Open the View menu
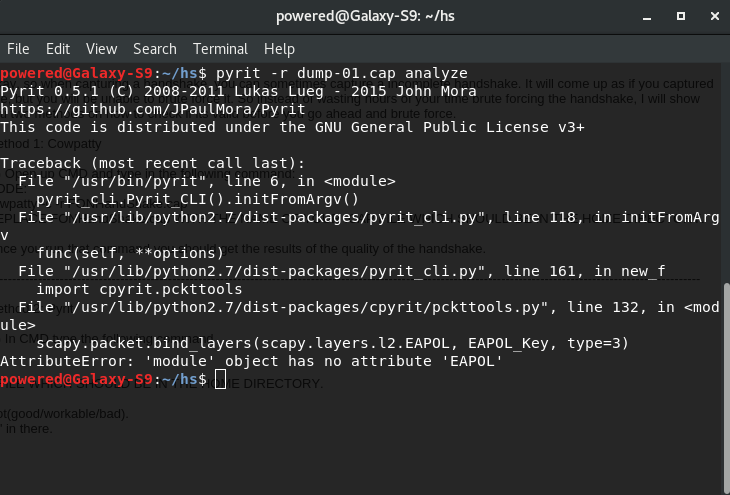The height and width of the screenshot is (495, 730). (x=101, y=49)
